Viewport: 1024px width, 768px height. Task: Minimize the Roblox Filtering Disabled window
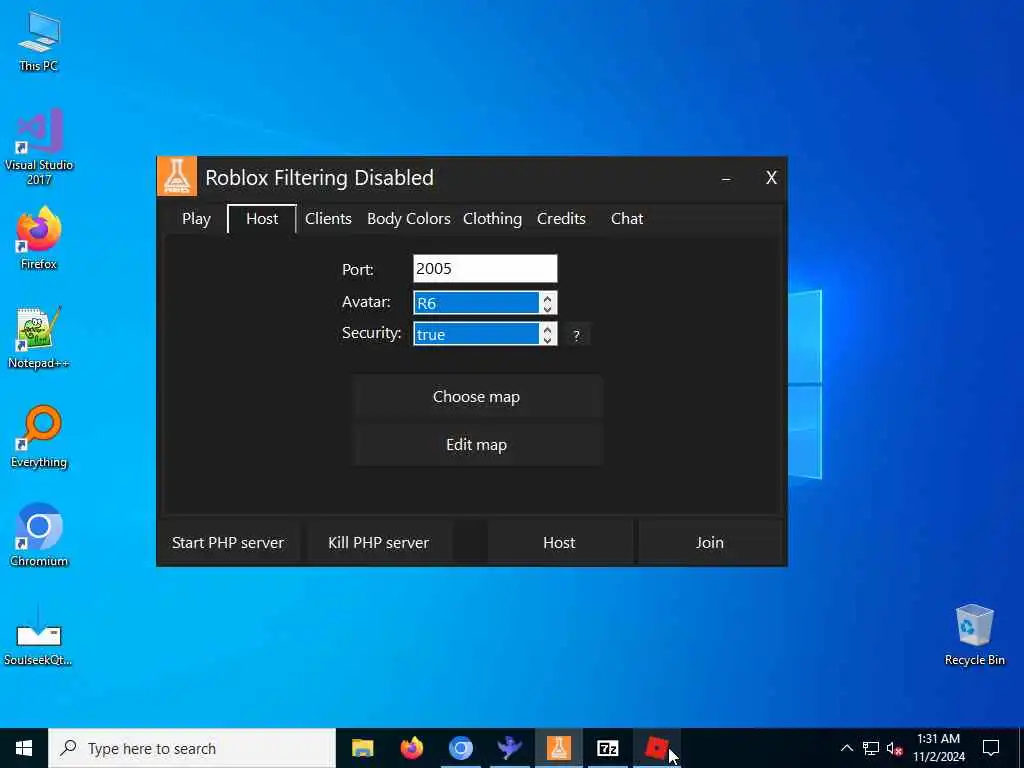[x=726, y=178]
